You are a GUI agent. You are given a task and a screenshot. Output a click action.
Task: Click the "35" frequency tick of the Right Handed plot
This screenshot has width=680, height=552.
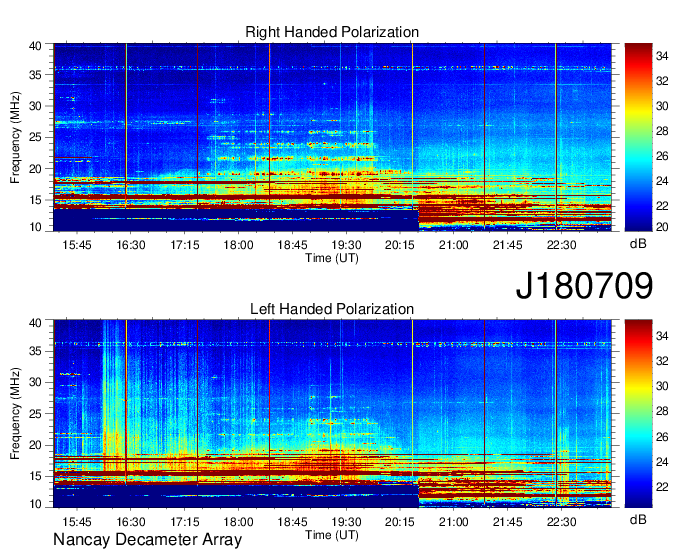(36, 75)
